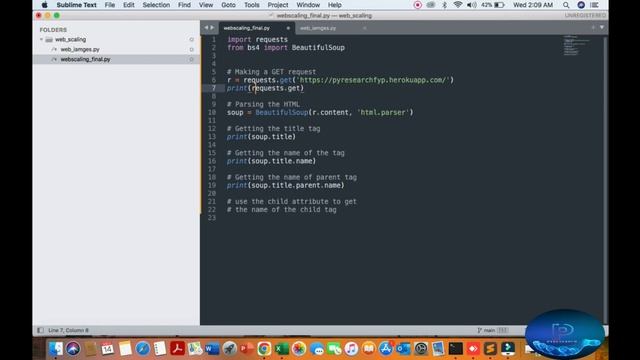Open the Selection menu
Image resolution: width=640 pixels, height=360 pixels.
coord(156,5)
